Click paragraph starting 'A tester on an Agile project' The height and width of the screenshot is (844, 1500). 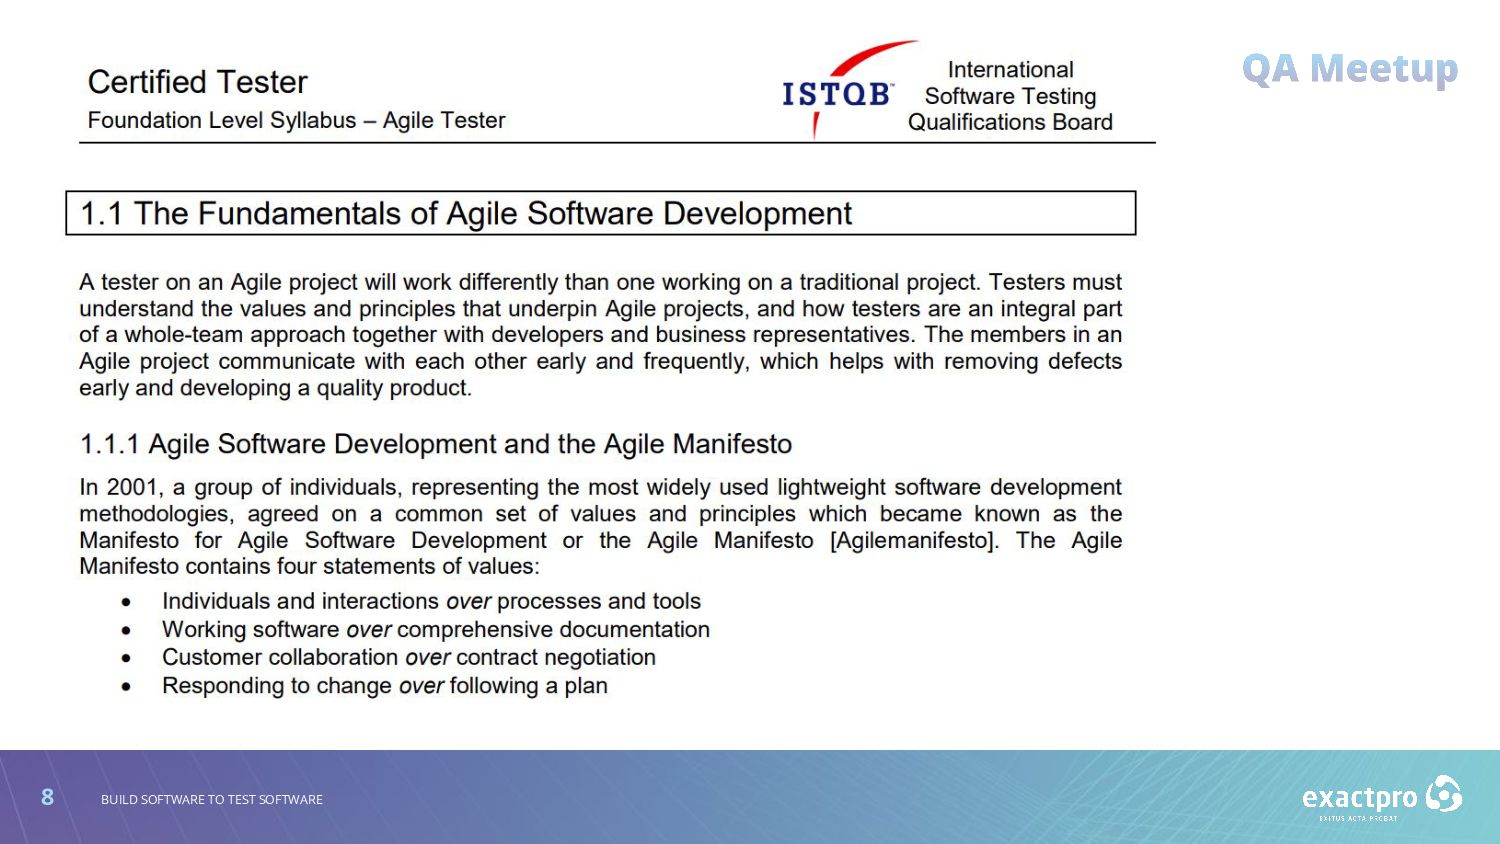pos(600,335)
